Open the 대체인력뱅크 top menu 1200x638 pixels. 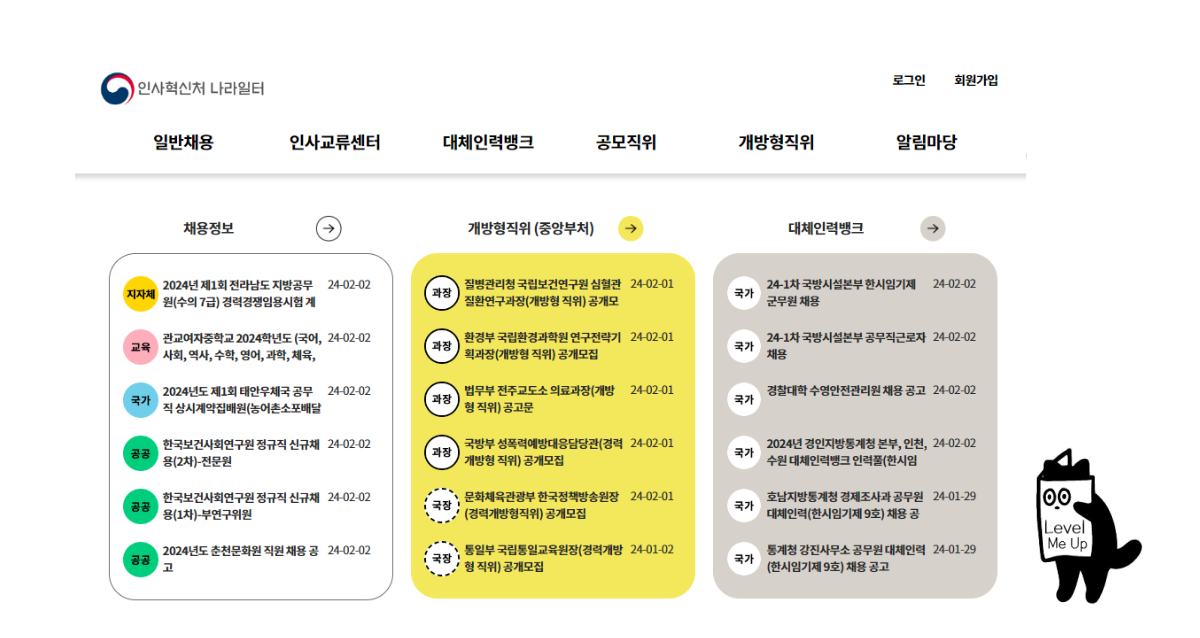point(488,142)
